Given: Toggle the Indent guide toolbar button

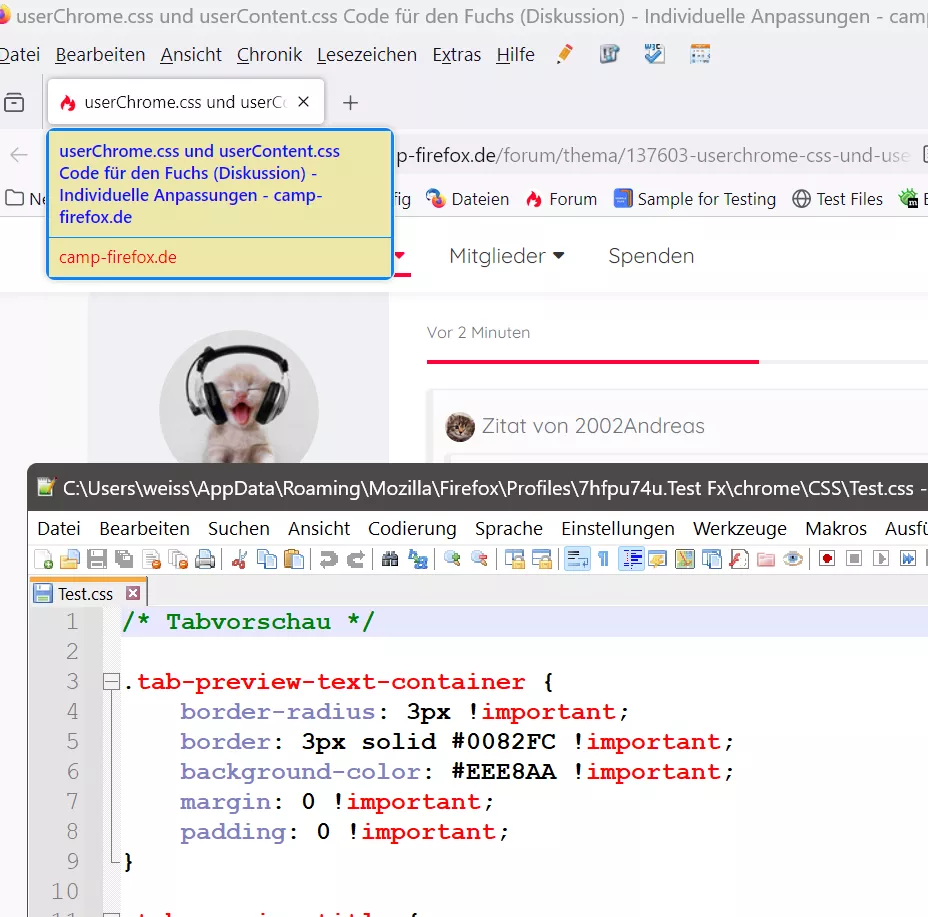Looking at the screenshot, I should (631, 559).
